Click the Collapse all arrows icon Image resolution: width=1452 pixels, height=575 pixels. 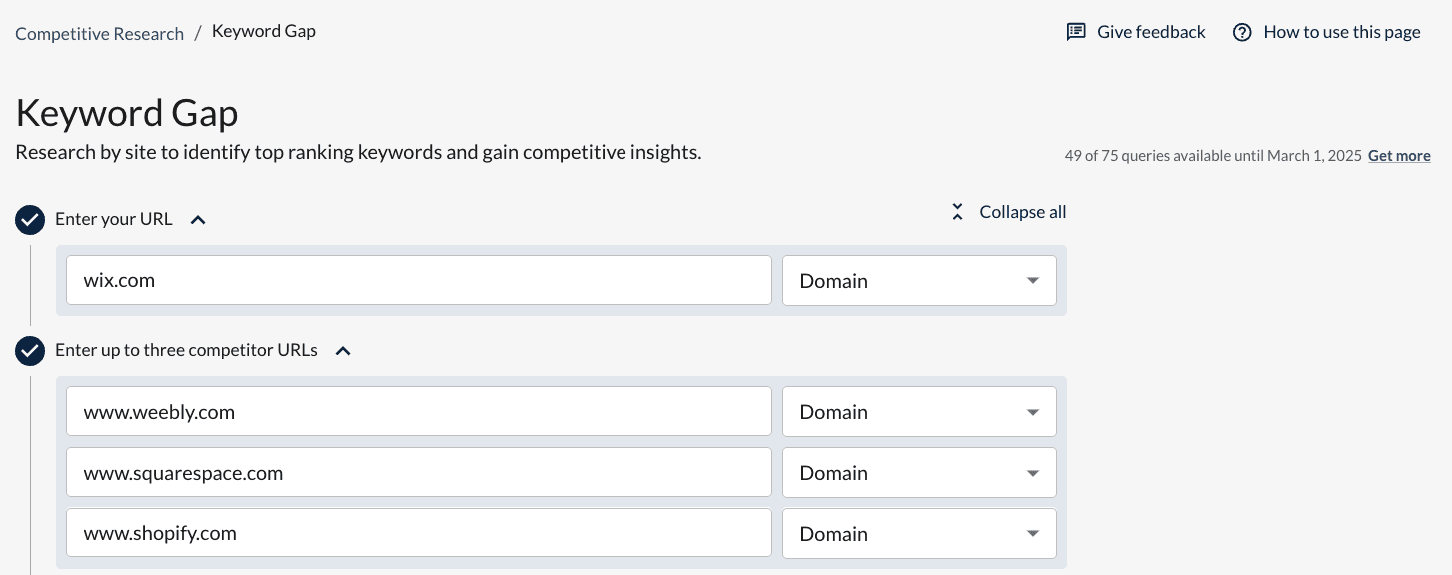957,212
